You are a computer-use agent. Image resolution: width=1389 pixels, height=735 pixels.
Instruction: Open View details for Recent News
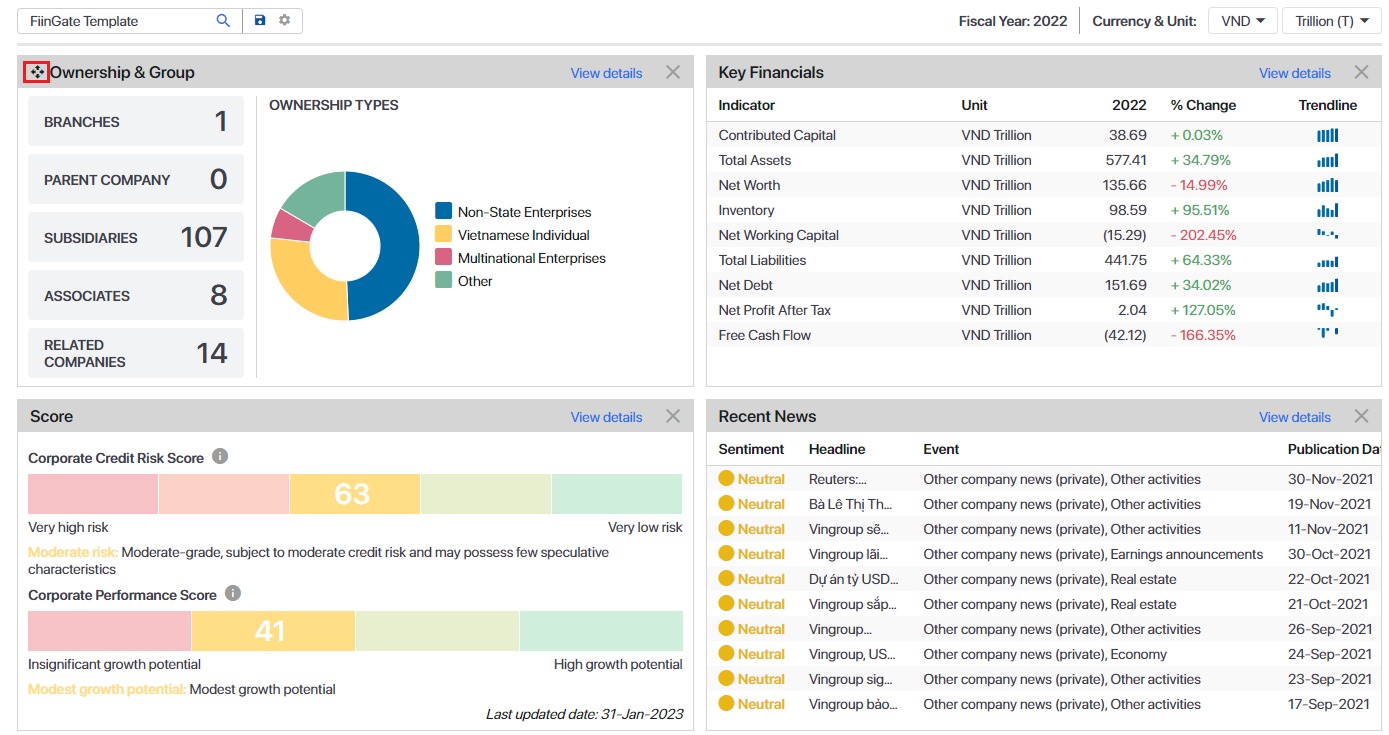1294,417
